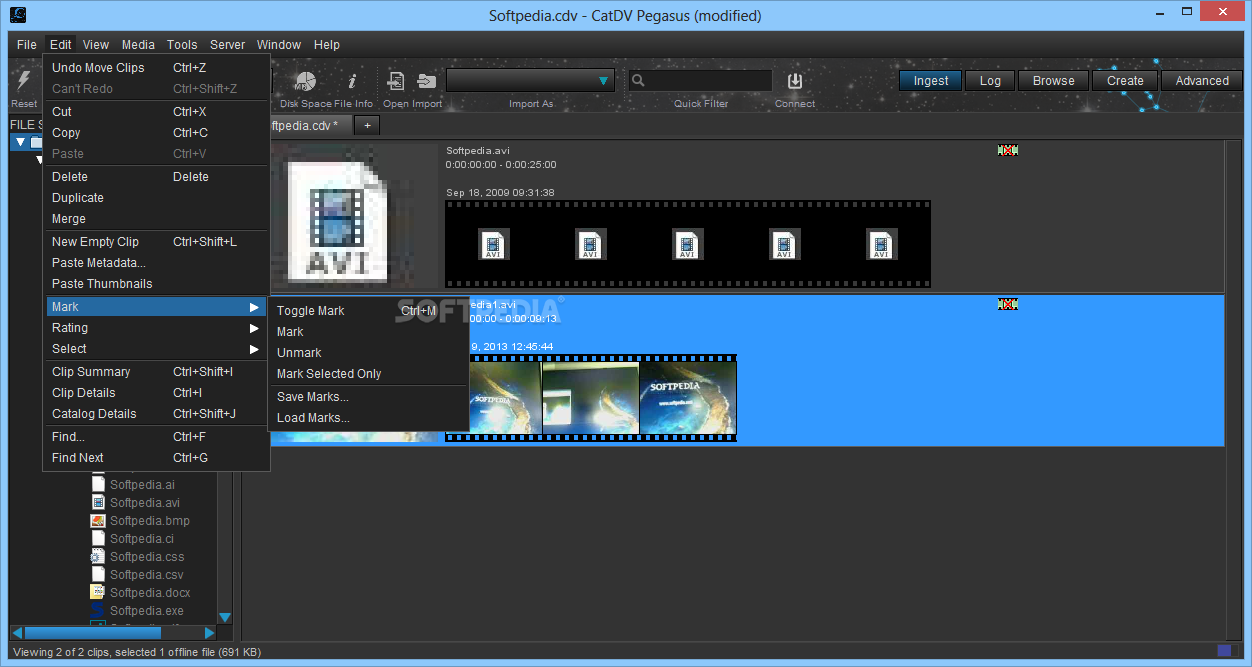Choose Copy from Edit menu
Screen dimensions: 1252x667
pos(157,133)
